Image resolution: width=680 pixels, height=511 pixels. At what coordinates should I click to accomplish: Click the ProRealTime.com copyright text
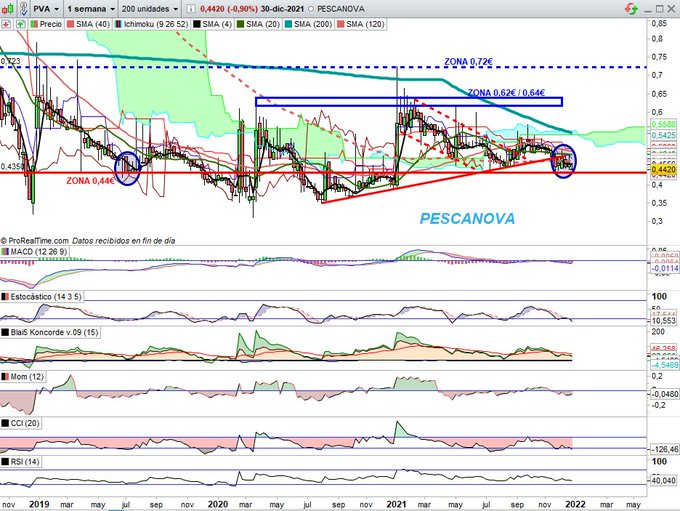coord(35,241)
